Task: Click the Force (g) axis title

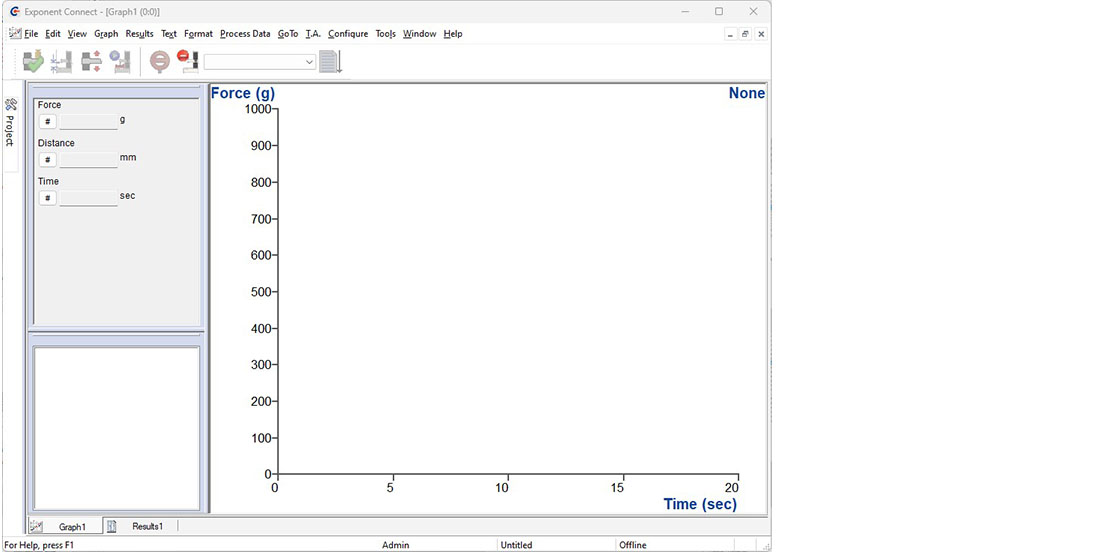Action: point(243,93)
